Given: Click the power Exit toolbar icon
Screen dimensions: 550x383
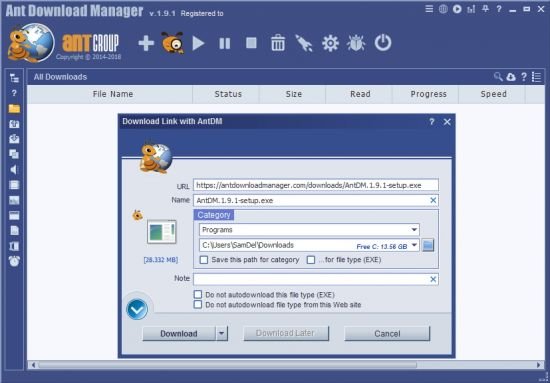Looking at the screenshot, I should coord(383,43).
